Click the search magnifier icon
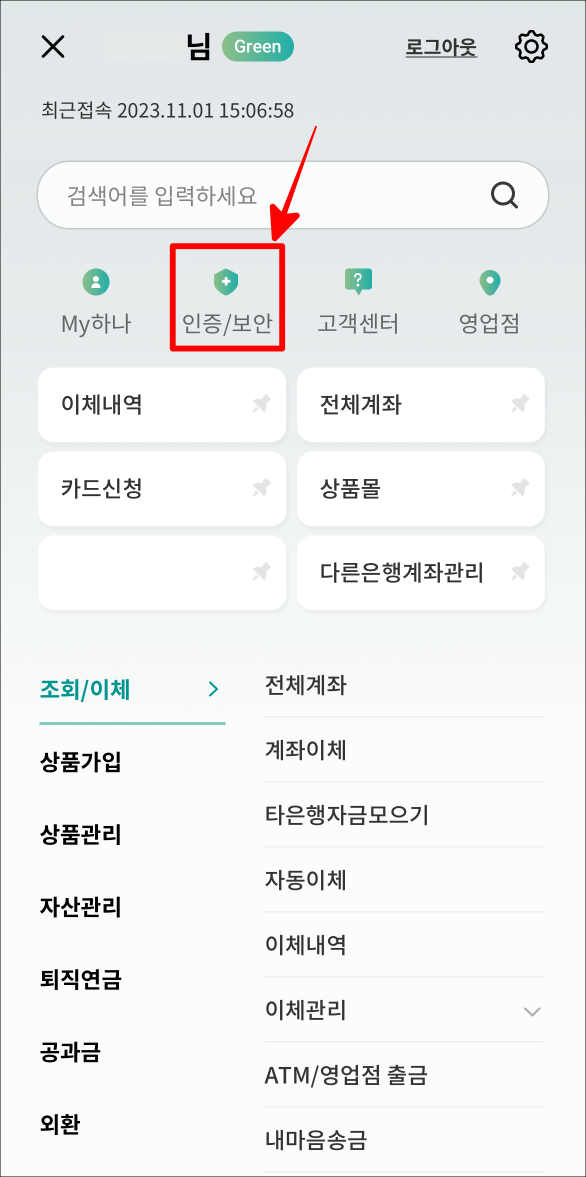This screenshot has width=586, height=1177. (503, 195)
